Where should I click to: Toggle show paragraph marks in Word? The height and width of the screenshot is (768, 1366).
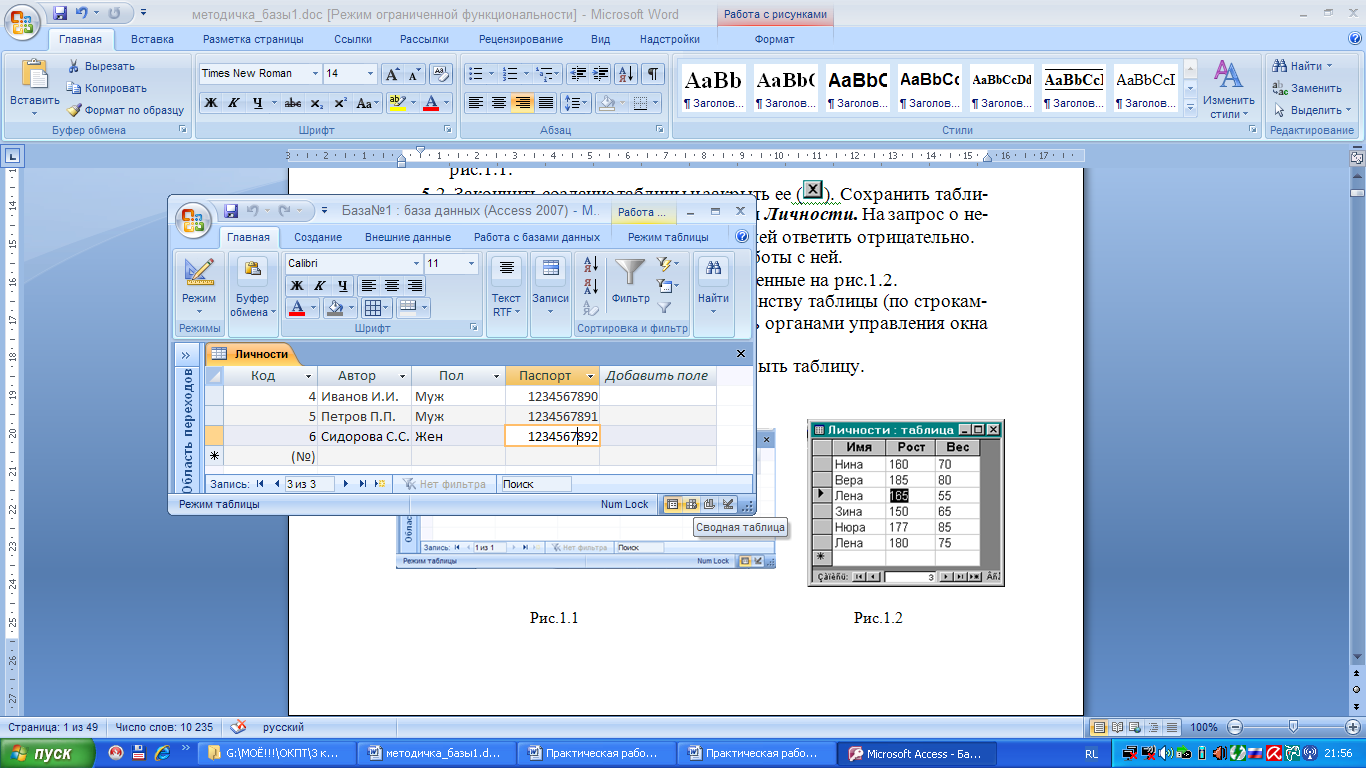(652, 74)
